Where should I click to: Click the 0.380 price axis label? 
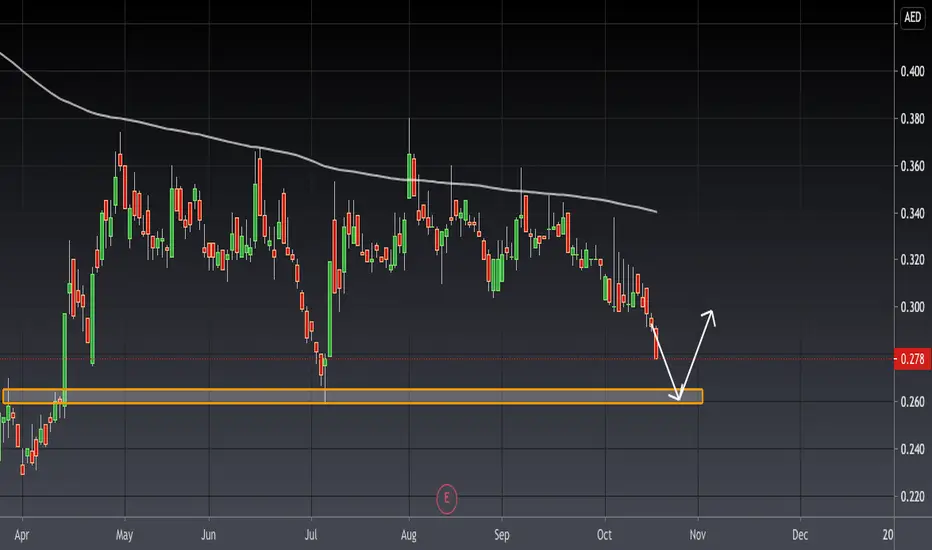pos(912,119)
